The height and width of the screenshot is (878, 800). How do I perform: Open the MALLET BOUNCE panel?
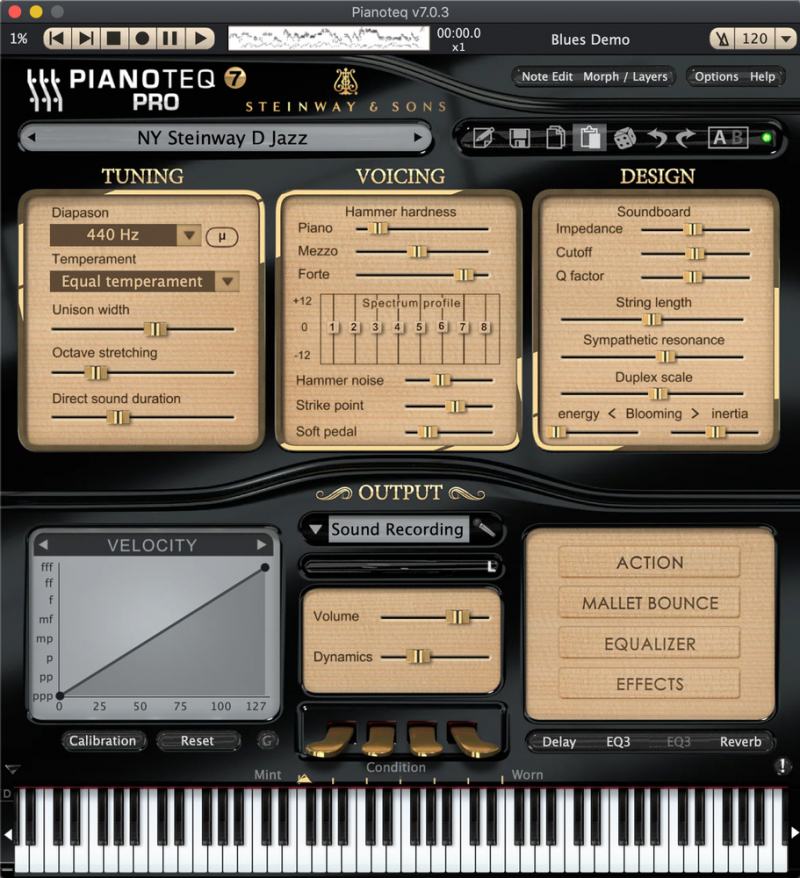649,603
